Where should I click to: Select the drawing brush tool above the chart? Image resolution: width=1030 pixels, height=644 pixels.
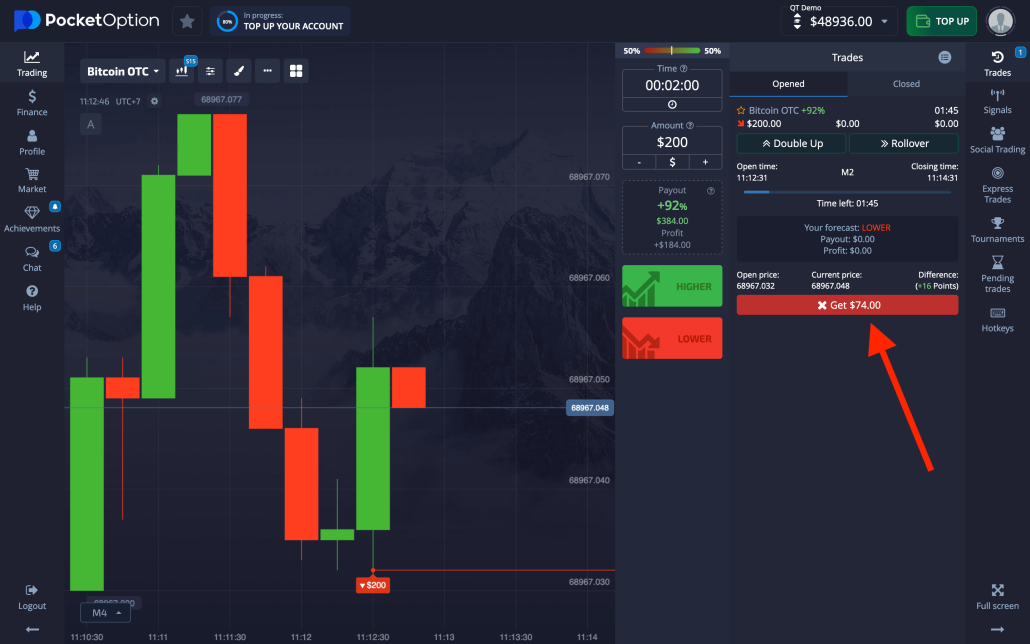238,71
